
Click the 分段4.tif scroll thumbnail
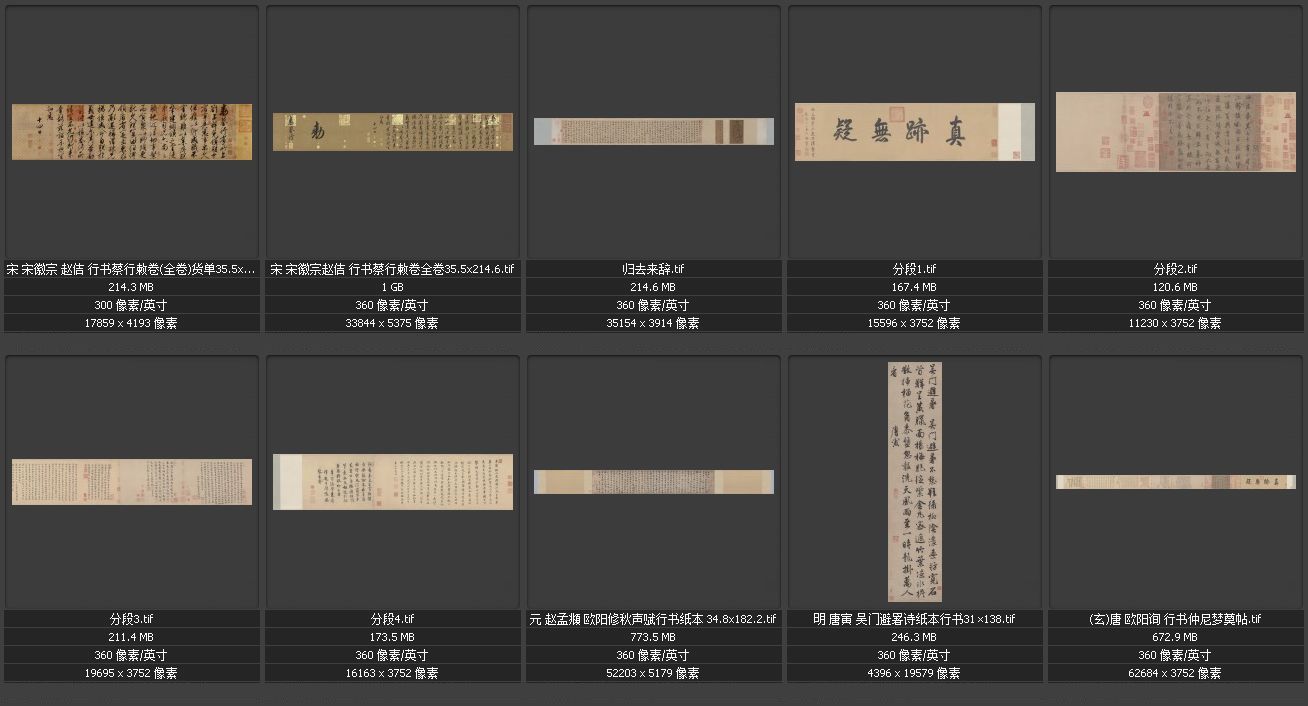(x=393, y=482)
